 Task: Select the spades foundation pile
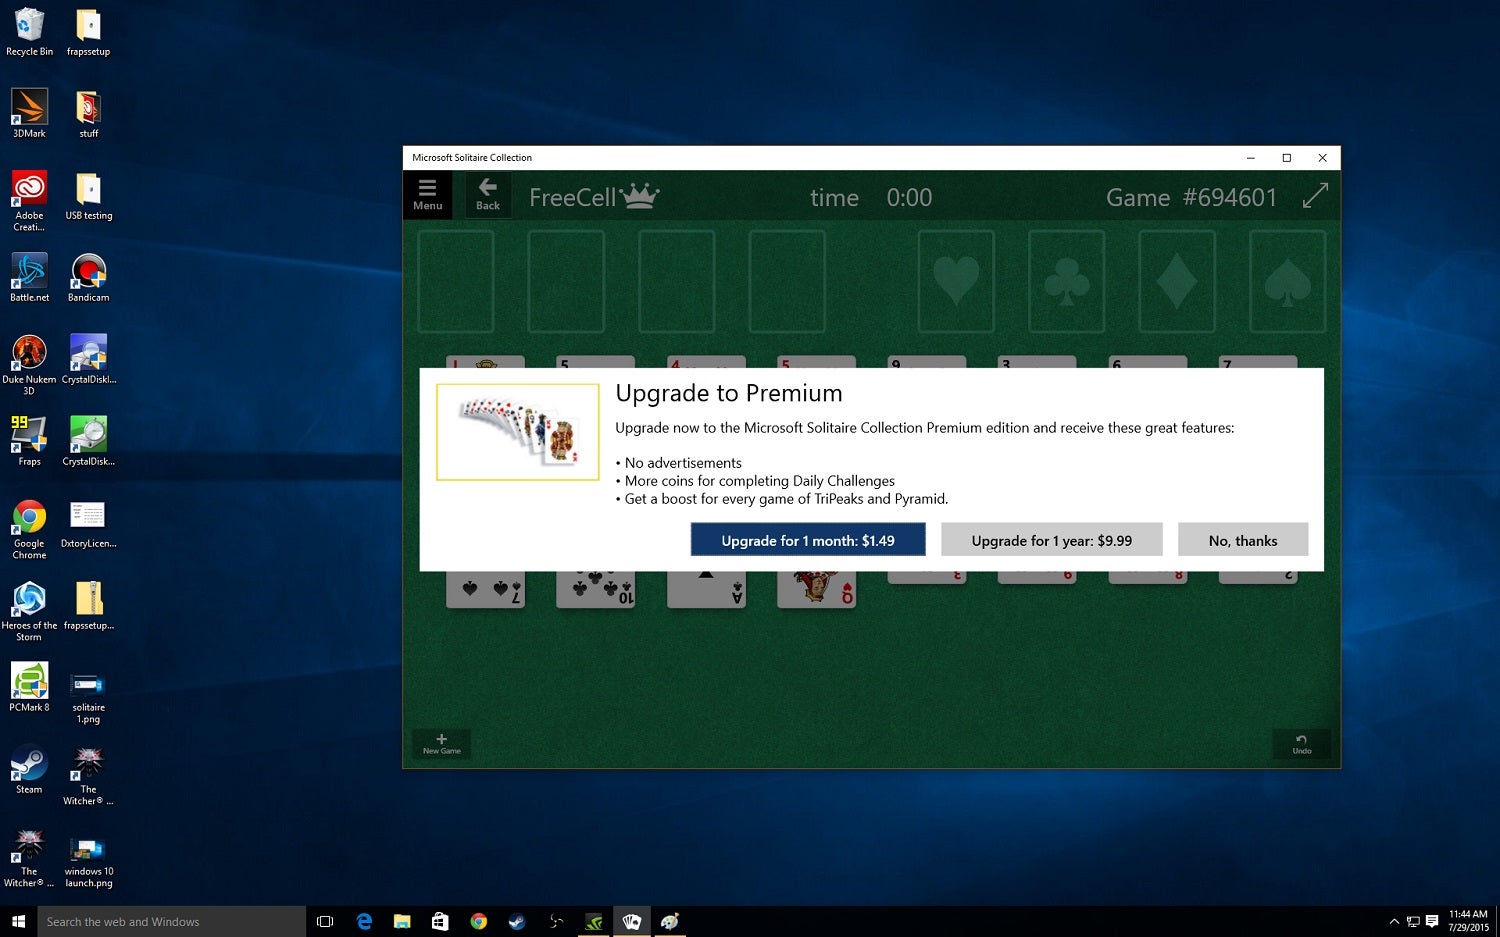click(x=1288, y=282)
